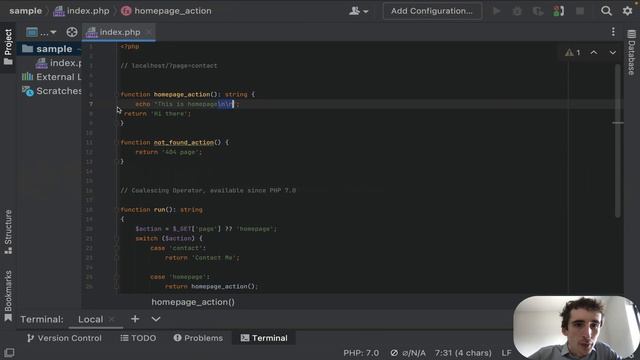Screen dimensions: 640x360
Task: Click the Run play icon
Action: [x=496, y=11]
